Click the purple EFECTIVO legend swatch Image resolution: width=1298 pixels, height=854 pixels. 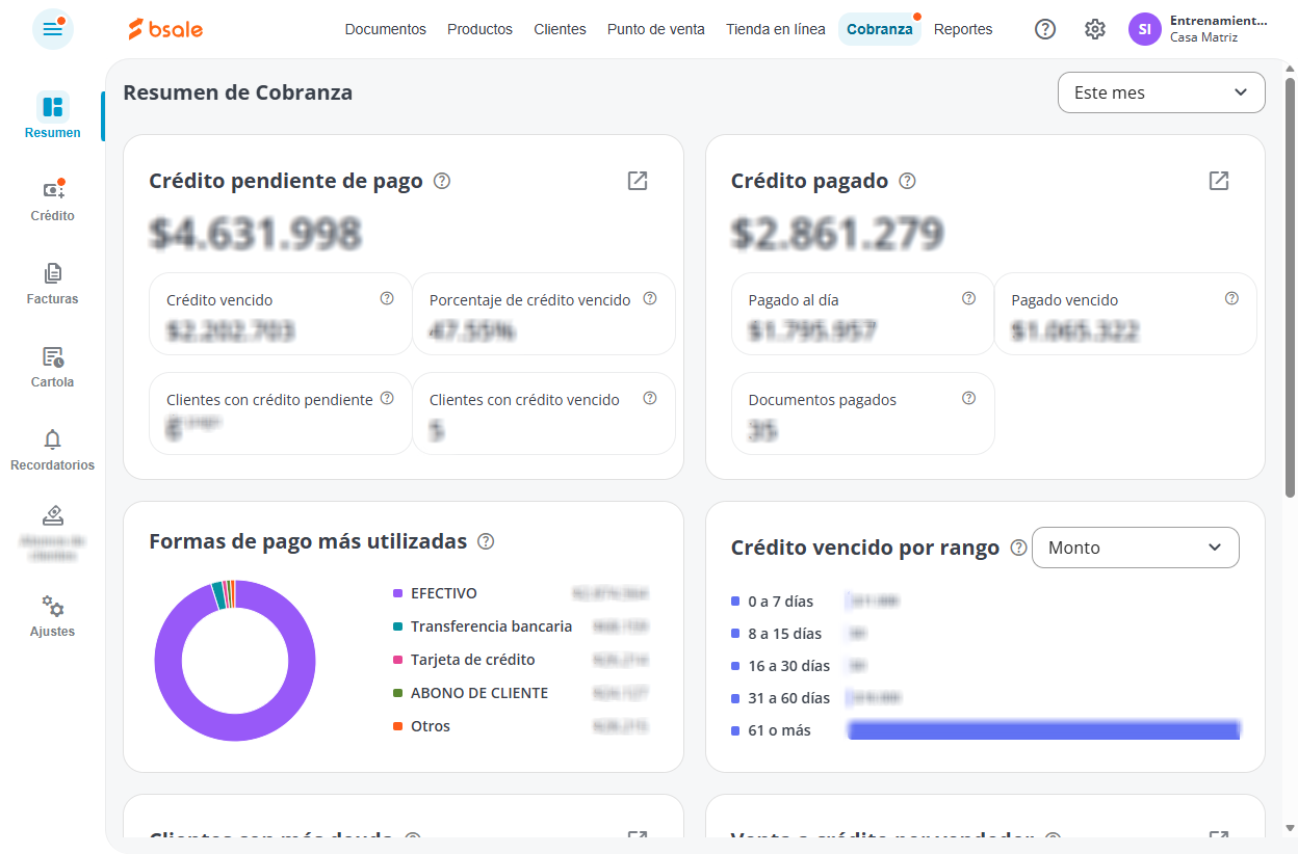397,593
